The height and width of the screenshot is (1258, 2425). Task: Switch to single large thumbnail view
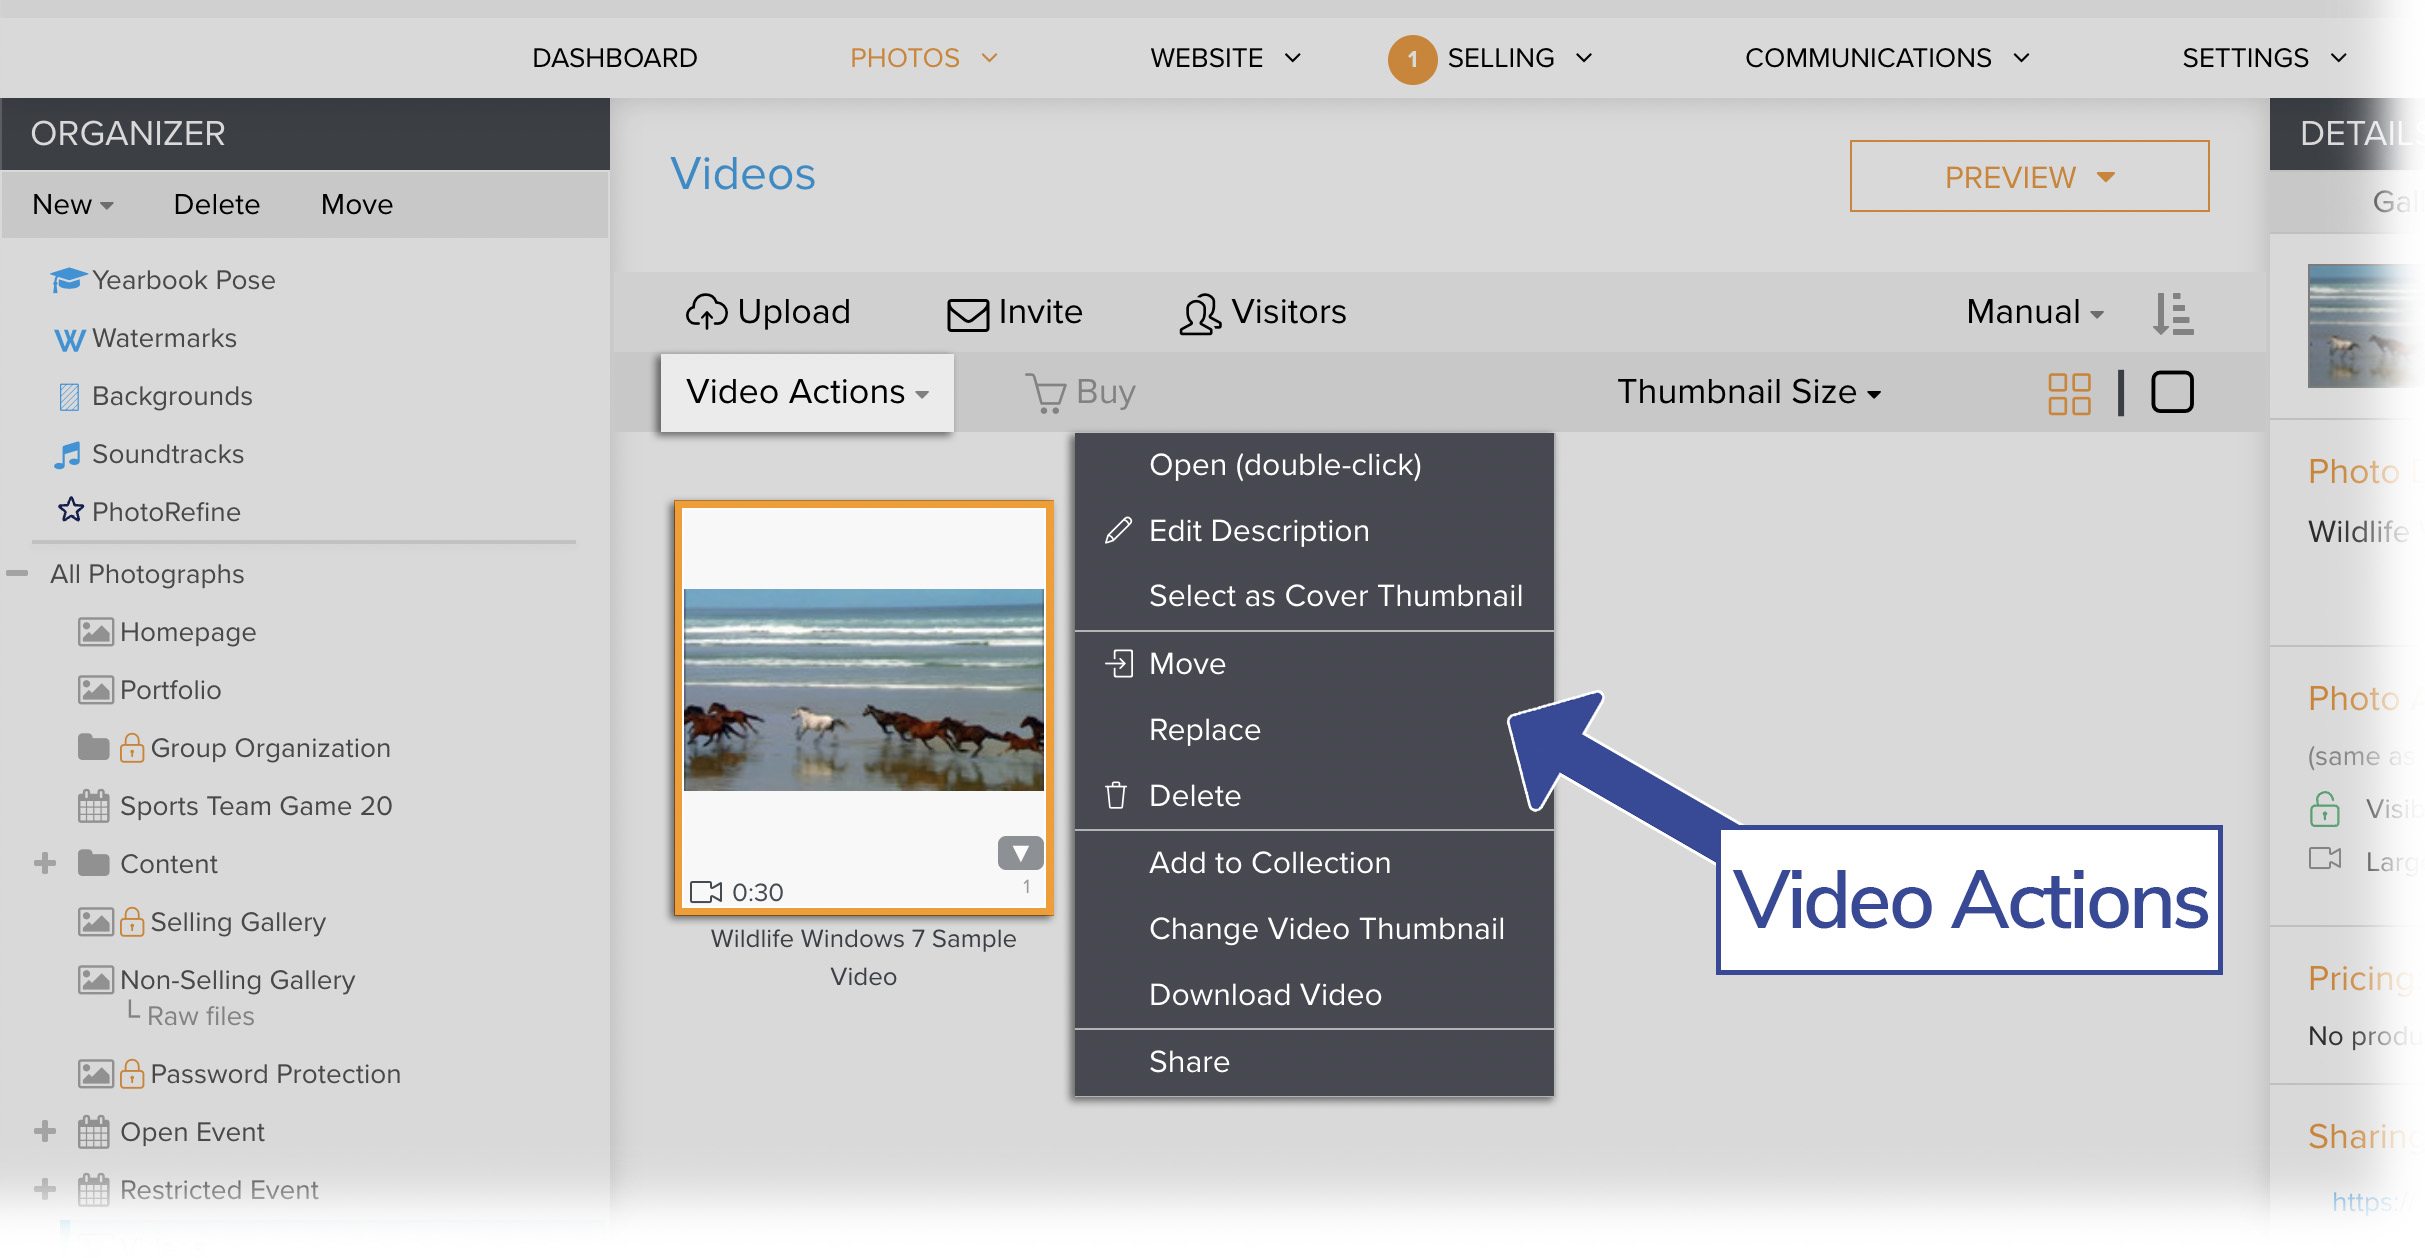2172,392
